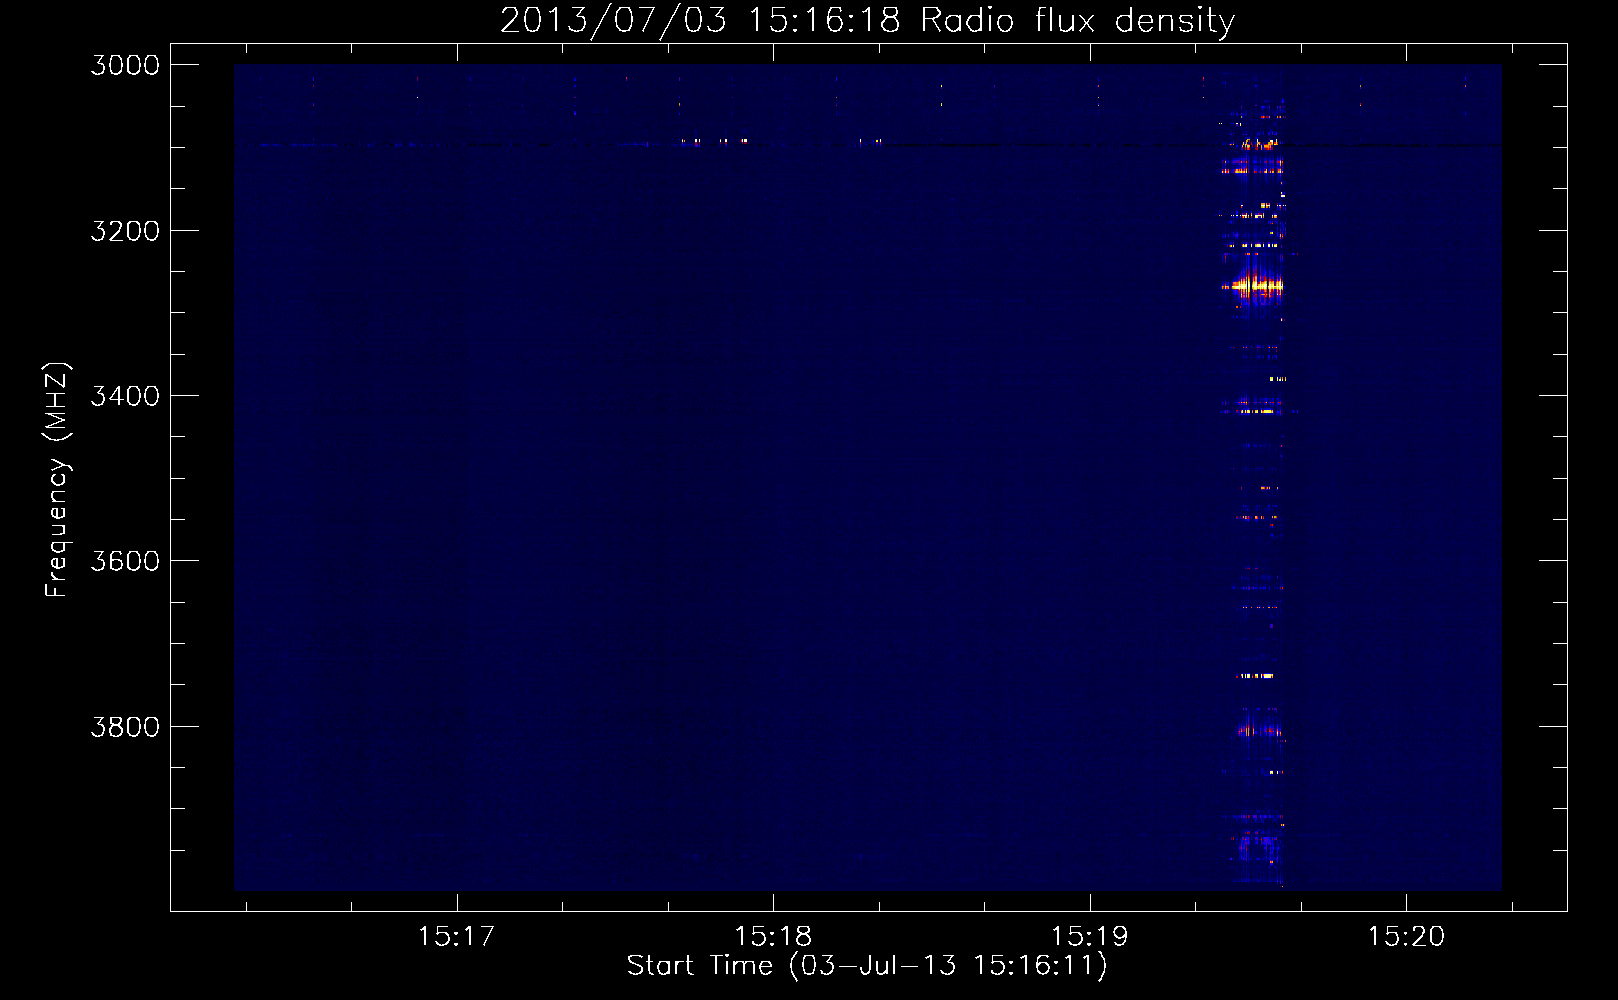Select the 3400 frequency tick label
Screen dimensions: 1618x1000
pos(125,396)
